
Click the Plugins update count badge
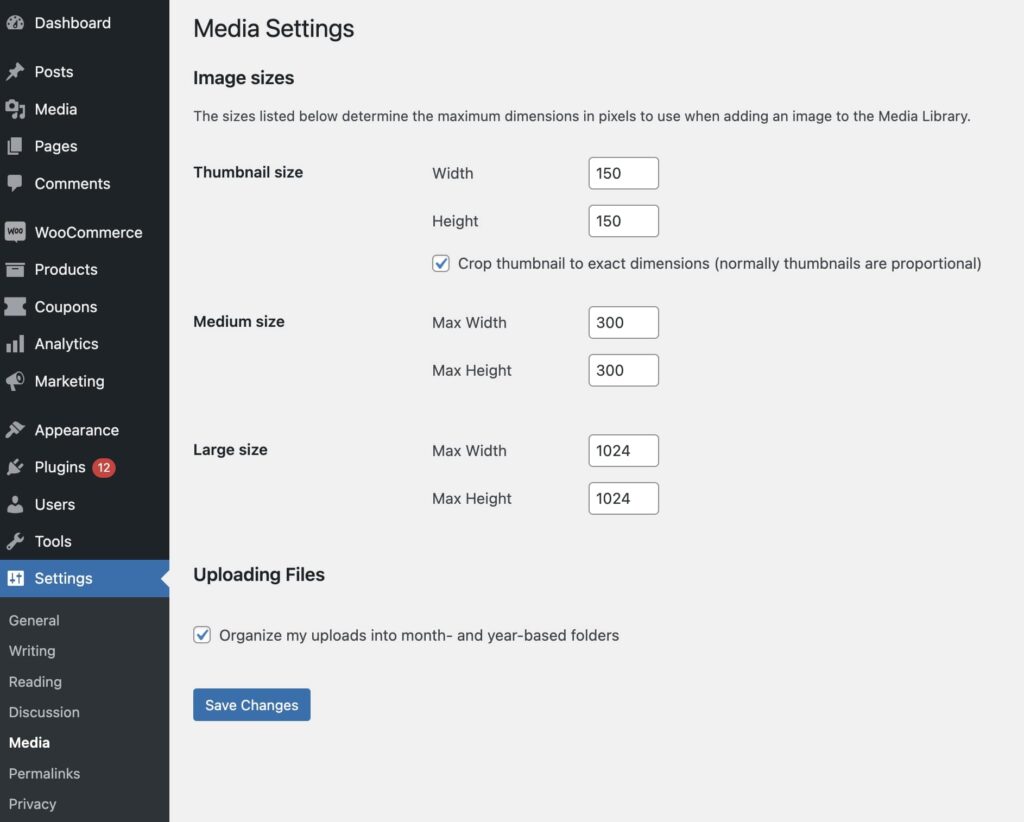(104, 466)
